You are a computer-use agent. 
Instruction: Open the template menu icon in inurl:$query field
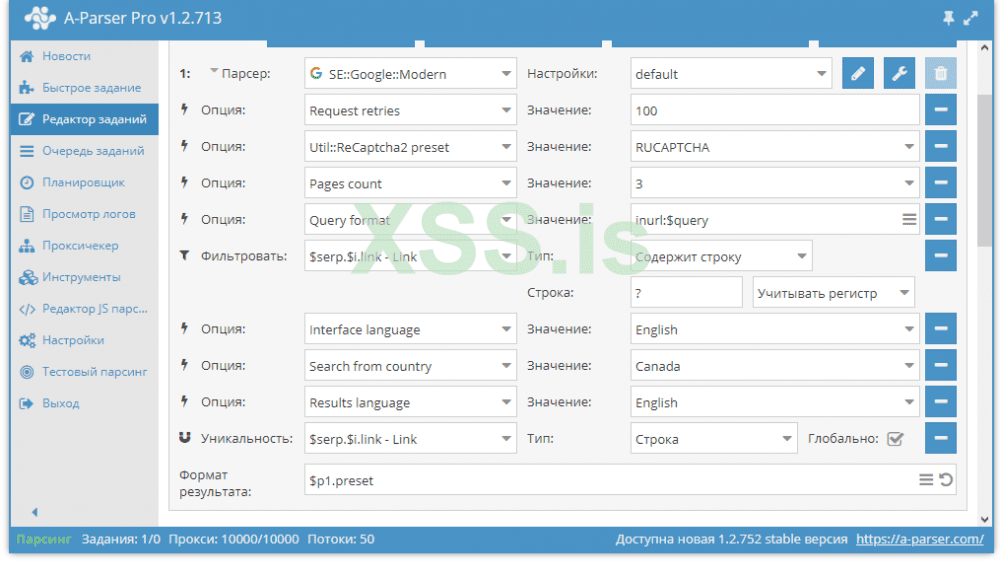[909, 219]
